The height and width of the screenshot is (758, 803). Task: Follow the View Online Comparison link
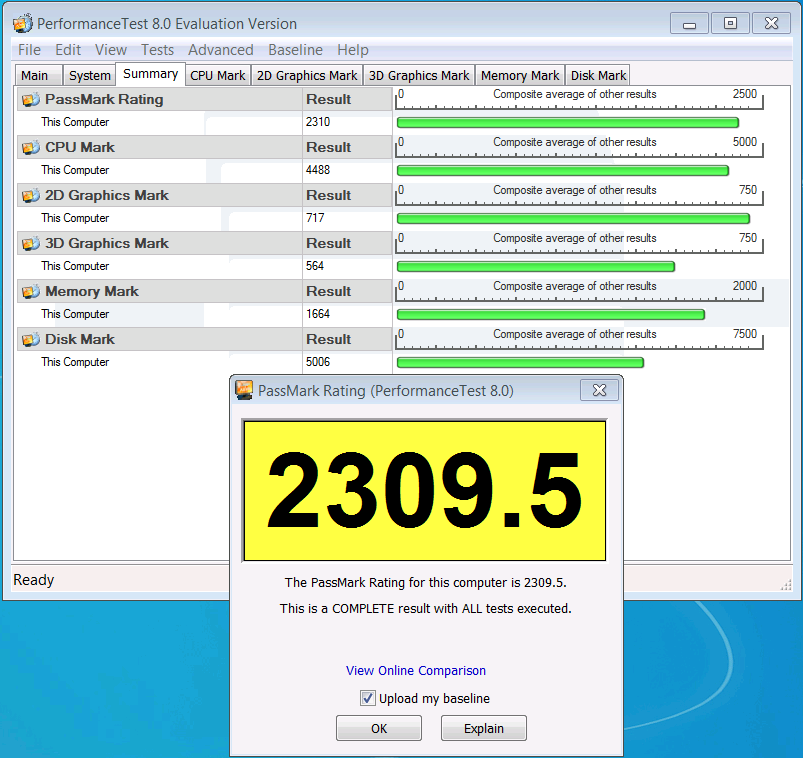click(x=416, y=670)
